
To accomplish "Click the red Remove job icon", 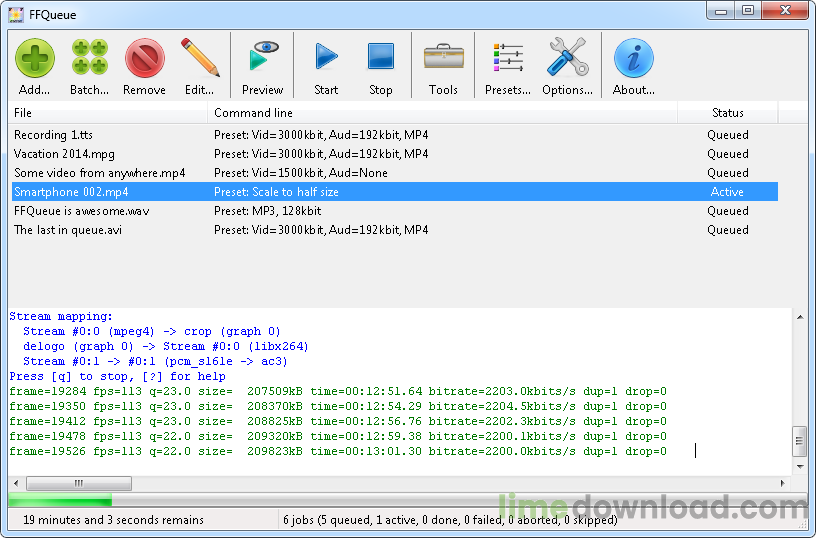I will [144, 60].
